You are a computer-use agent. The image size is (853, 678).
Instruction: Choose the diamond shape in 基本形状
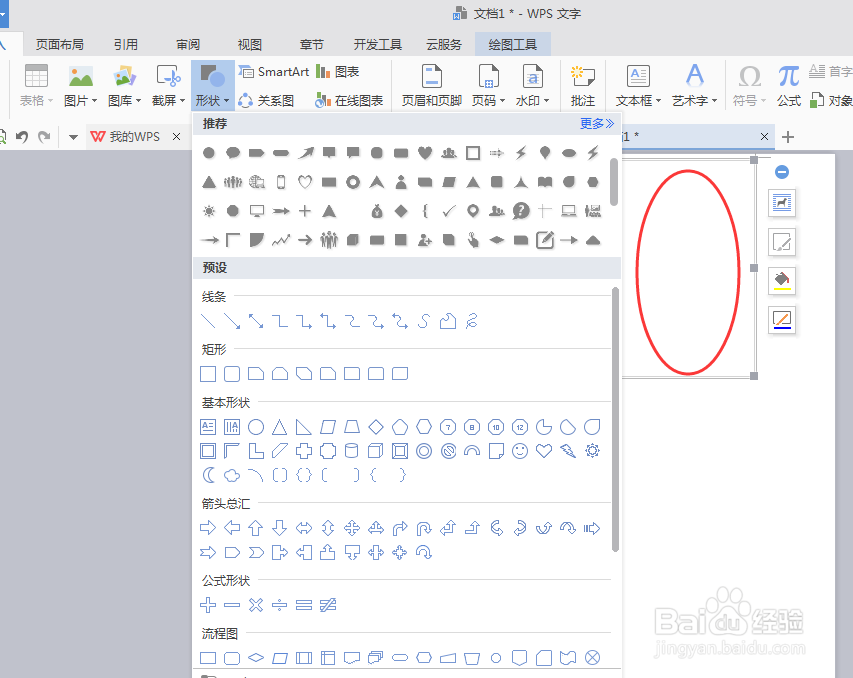(x=376, y=427)
